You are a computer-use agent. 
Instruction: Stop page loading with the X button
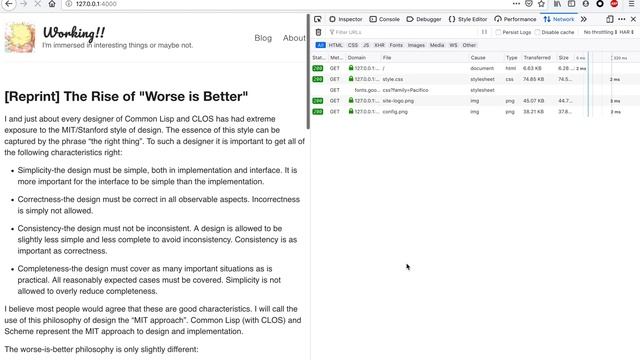[38, 4]
